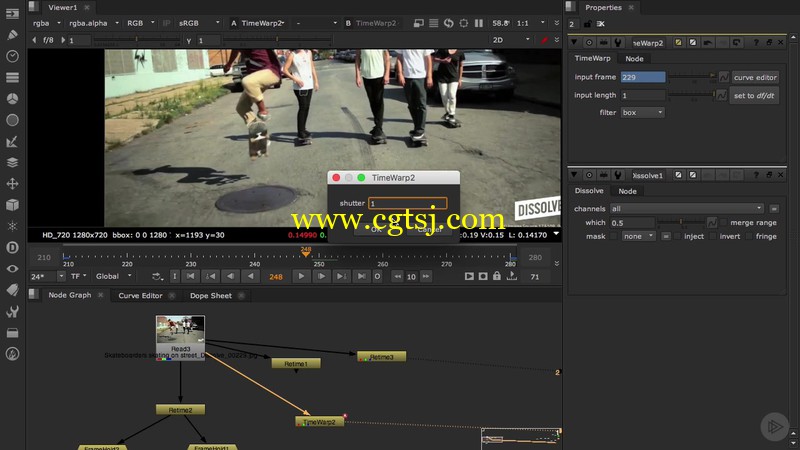Enable the inject checkbox

pyautogui.click(x=677, y=236)
